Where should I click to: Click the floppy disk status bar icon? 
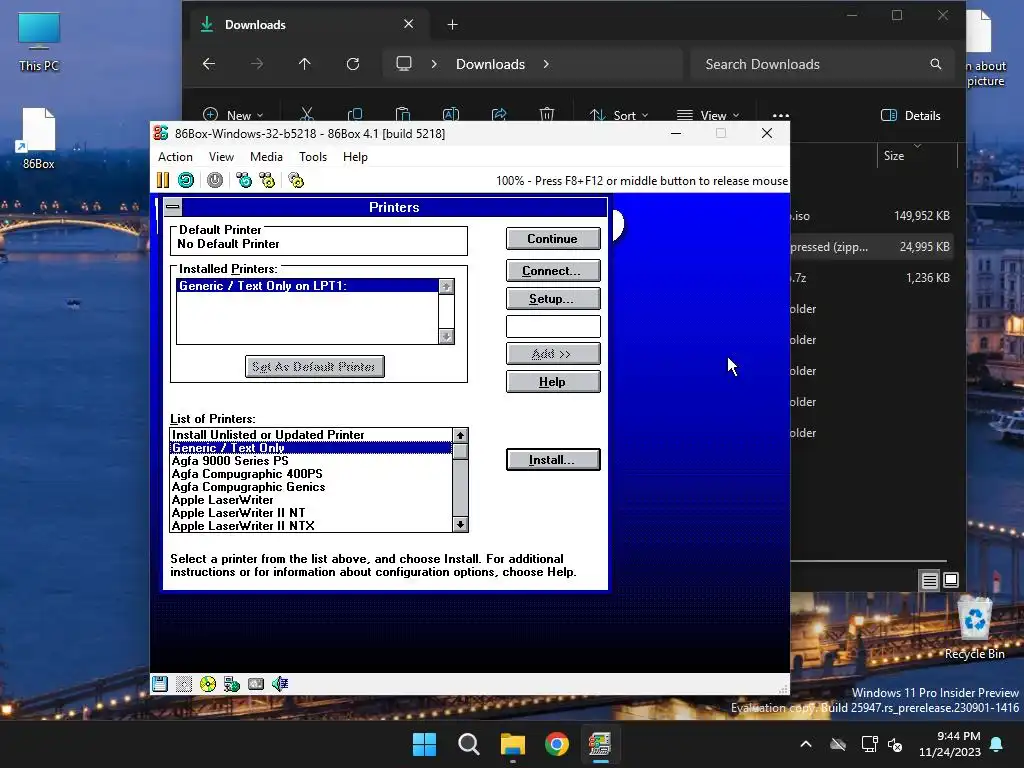coord(160,684)
